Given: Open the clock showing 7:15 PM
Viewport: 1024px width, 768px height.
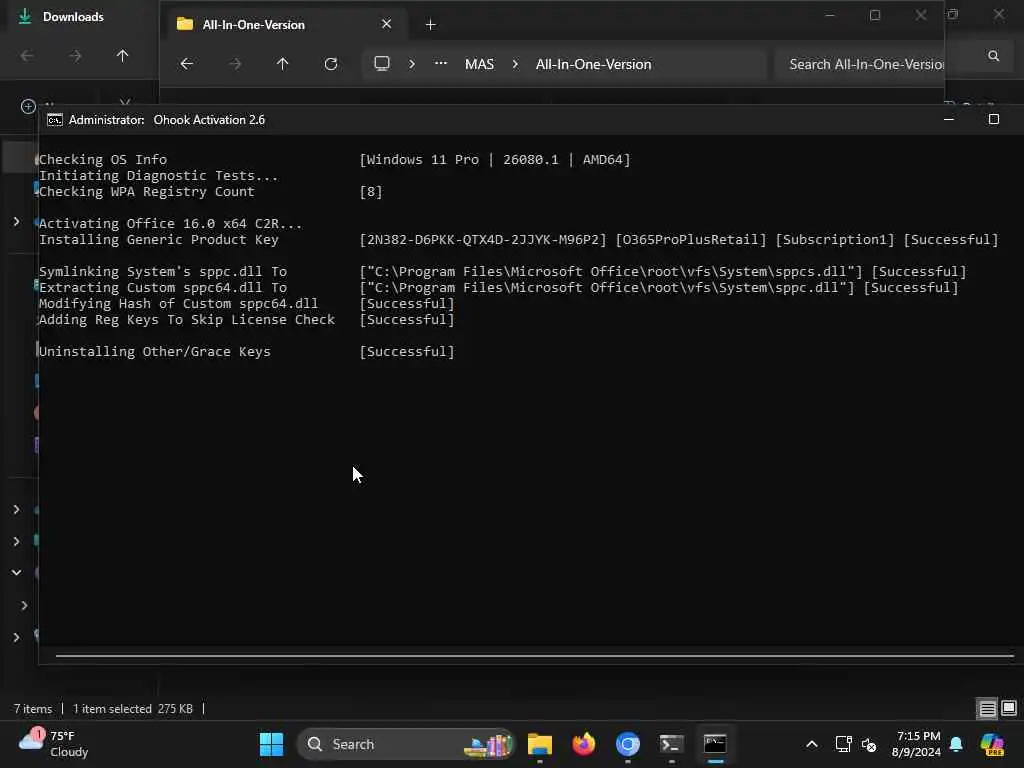Looking at the screenshot, I should coord(917,744).
